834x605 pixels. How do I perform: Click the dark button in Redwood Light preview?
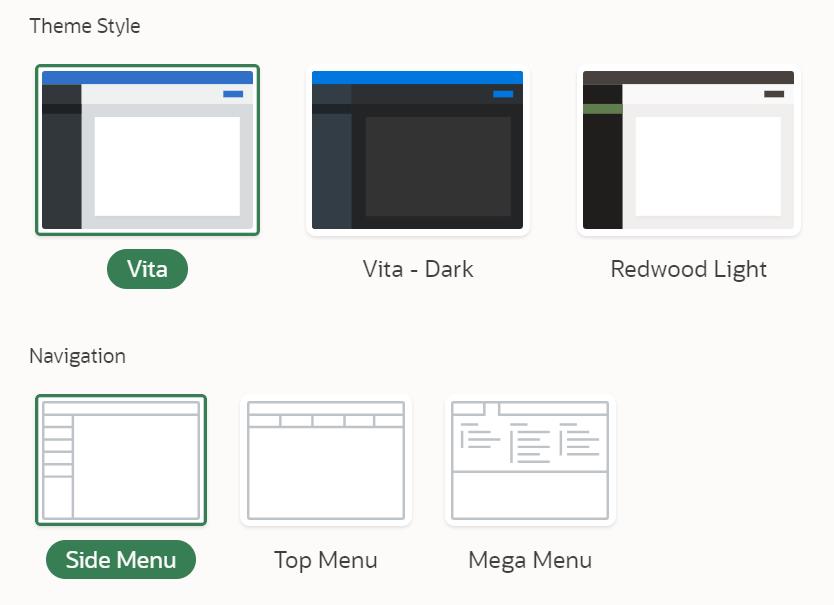pos(774,94)
